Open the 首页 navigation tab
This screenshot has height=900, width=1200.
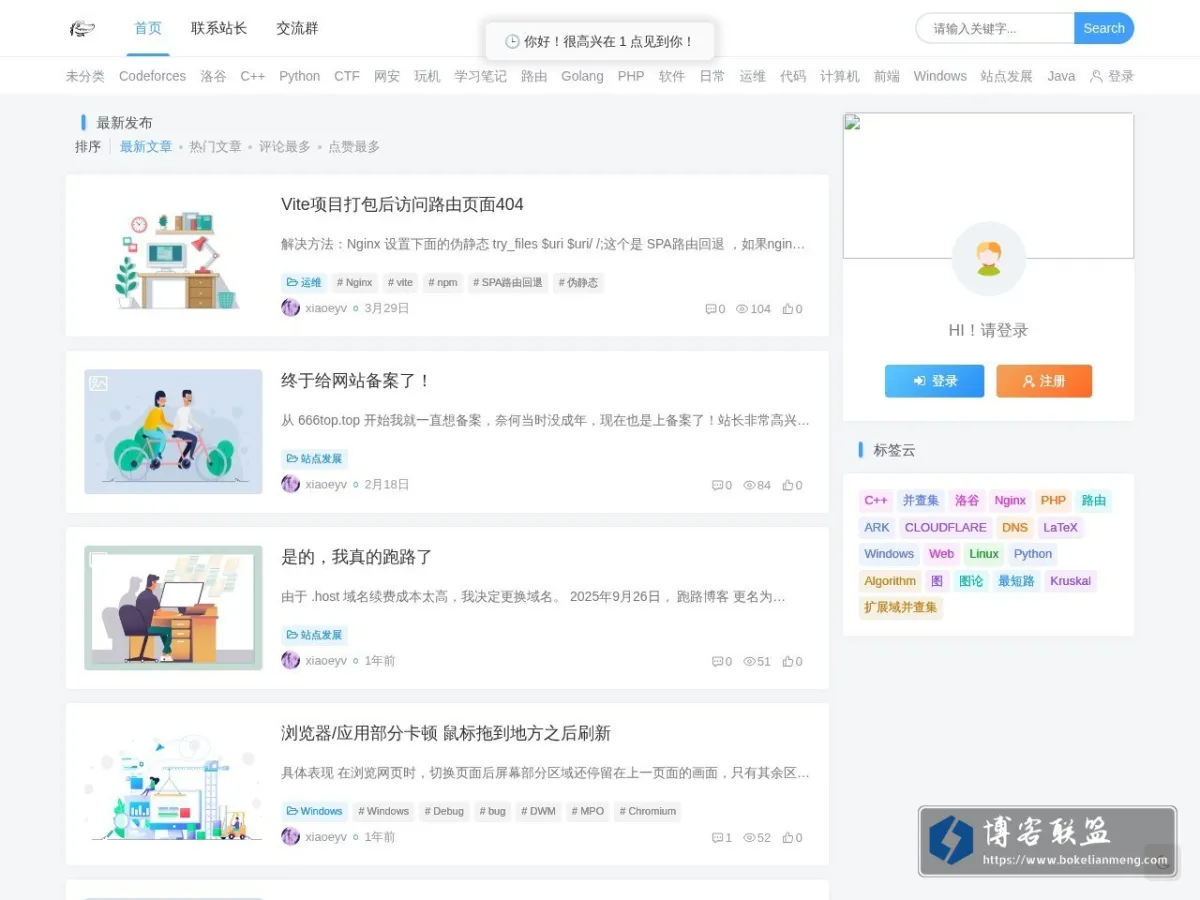[x=148, y=28]
